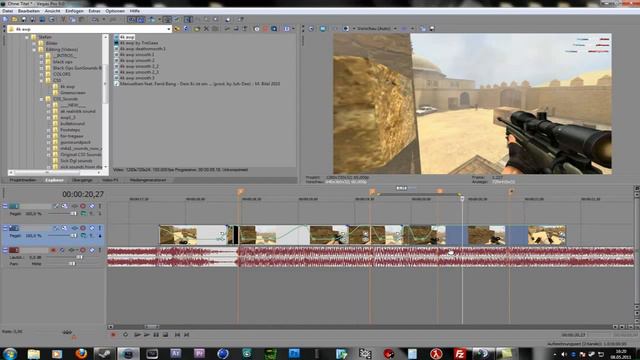The height and width of the screenshot is (360, 640).
Task: Play the timeline from the start
Action: click(x=137, y=335)
